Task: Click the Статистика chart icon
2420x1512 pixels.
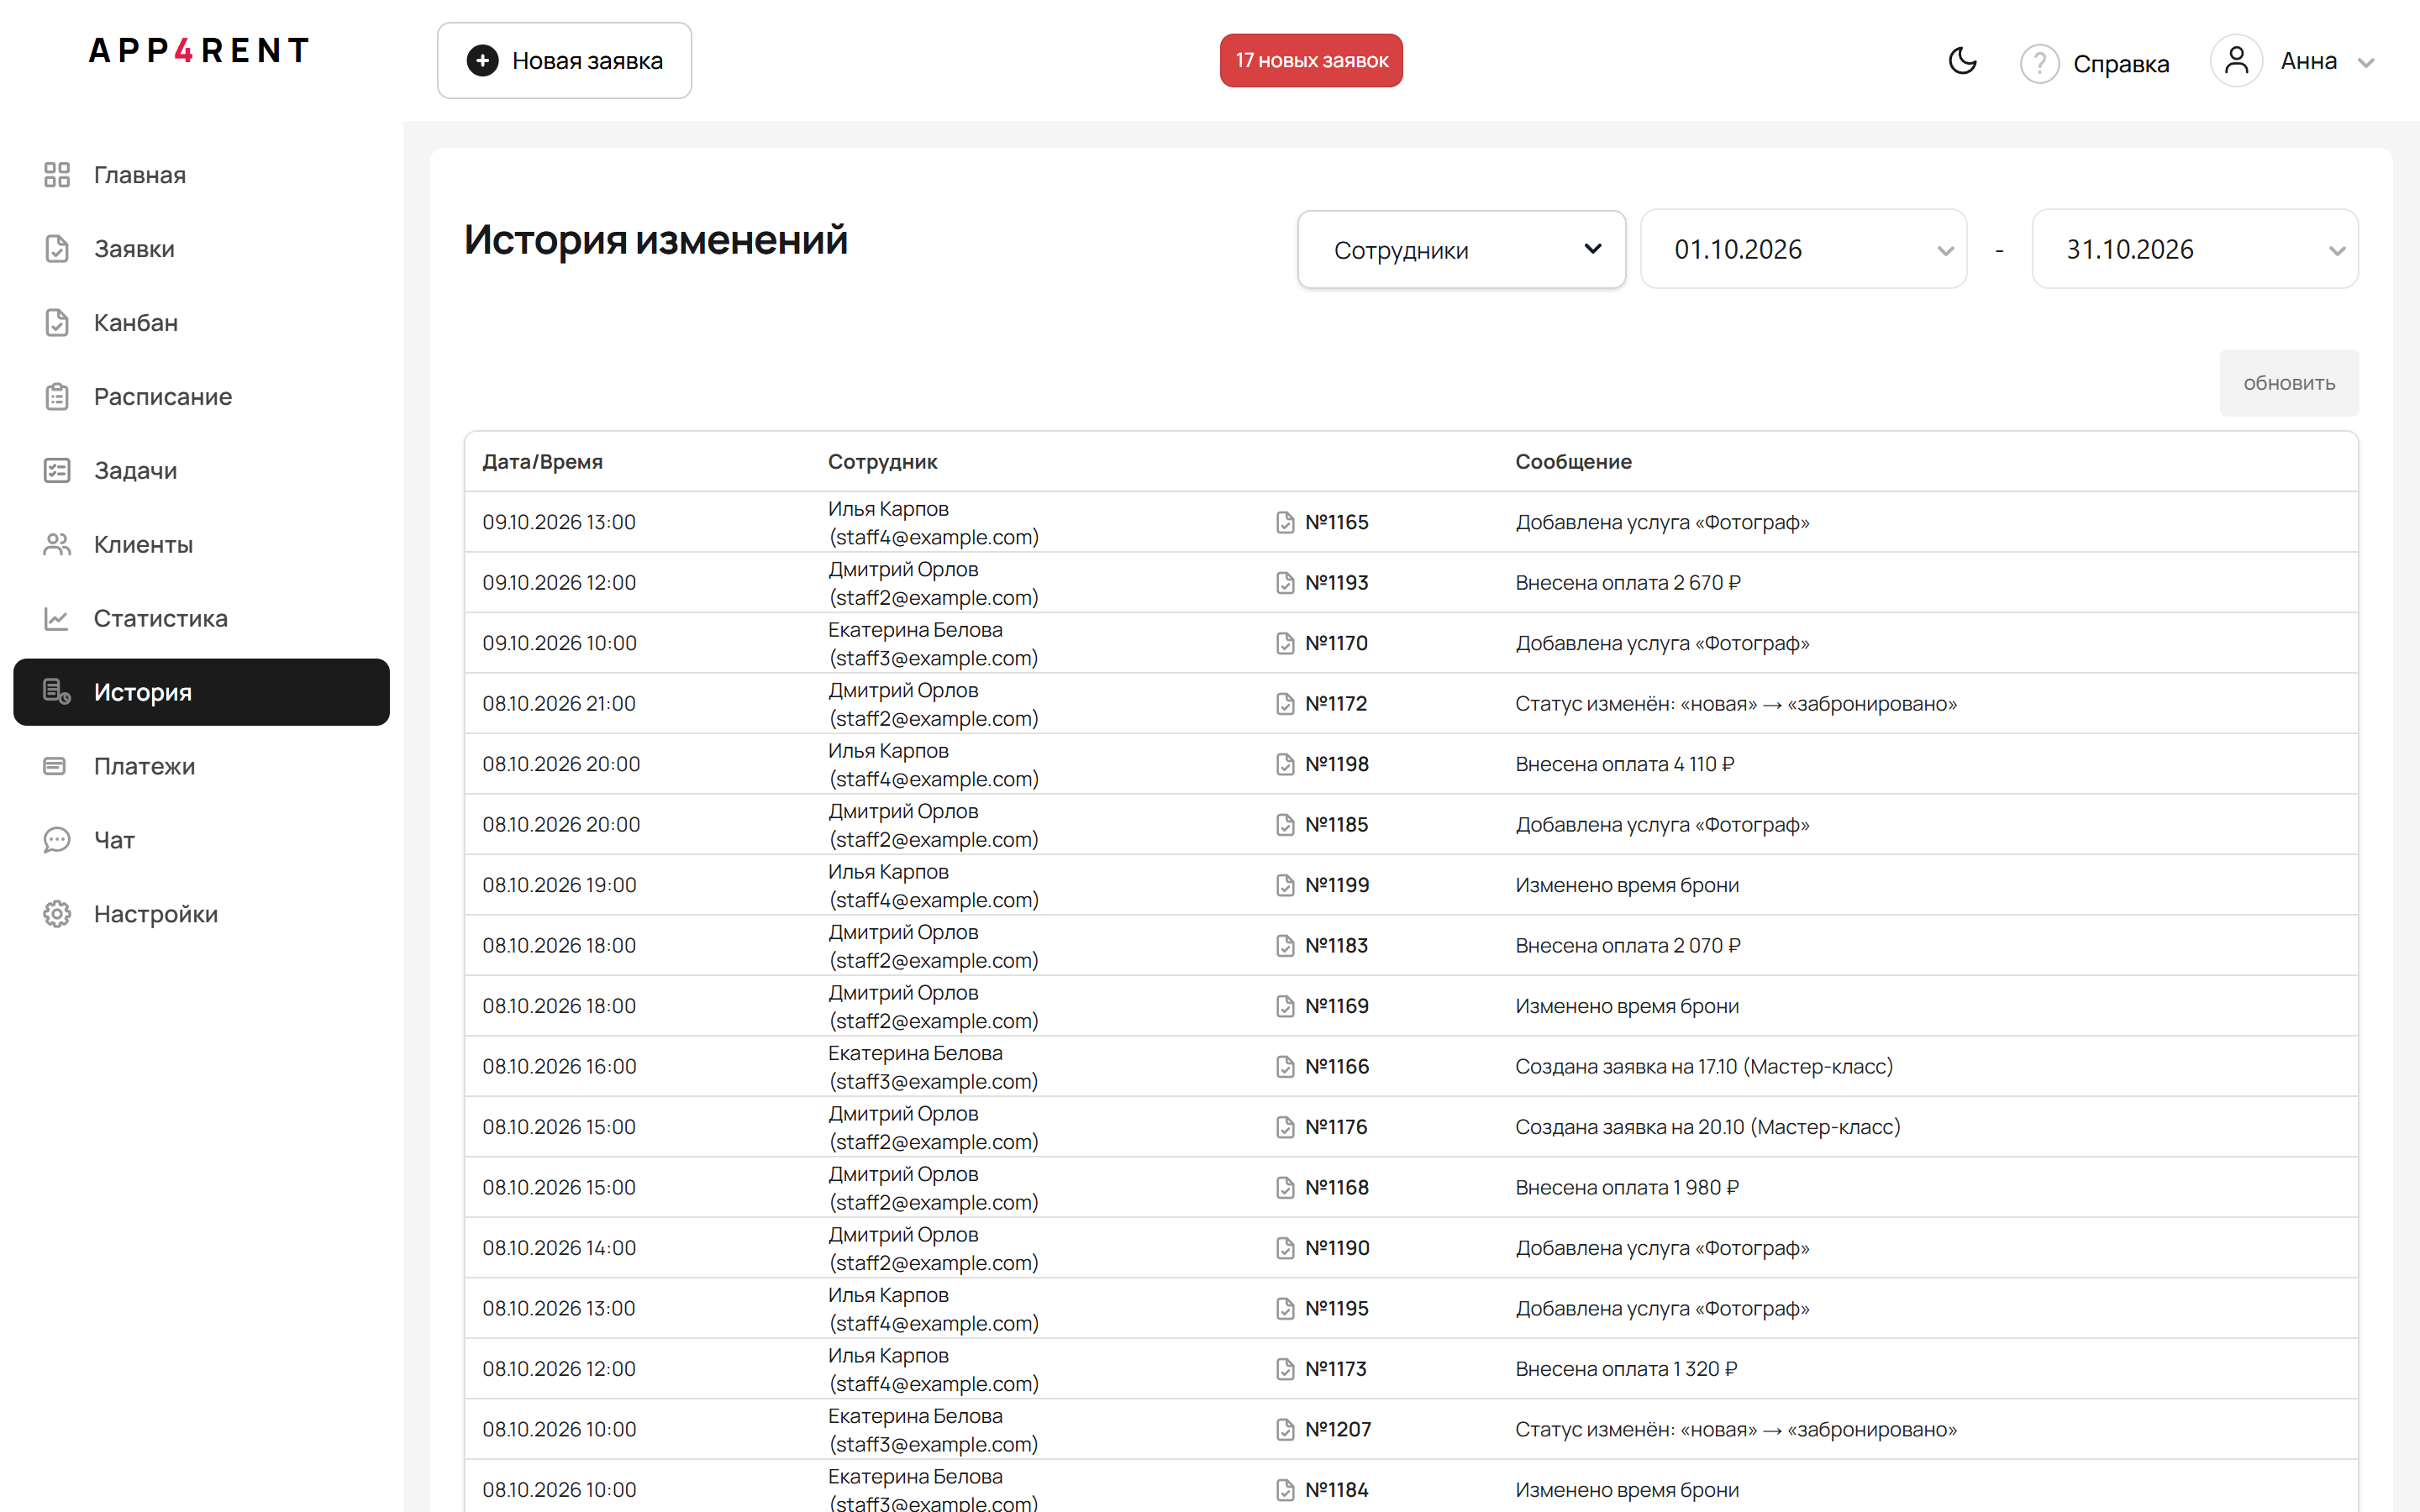Action: tap(57, 619)
